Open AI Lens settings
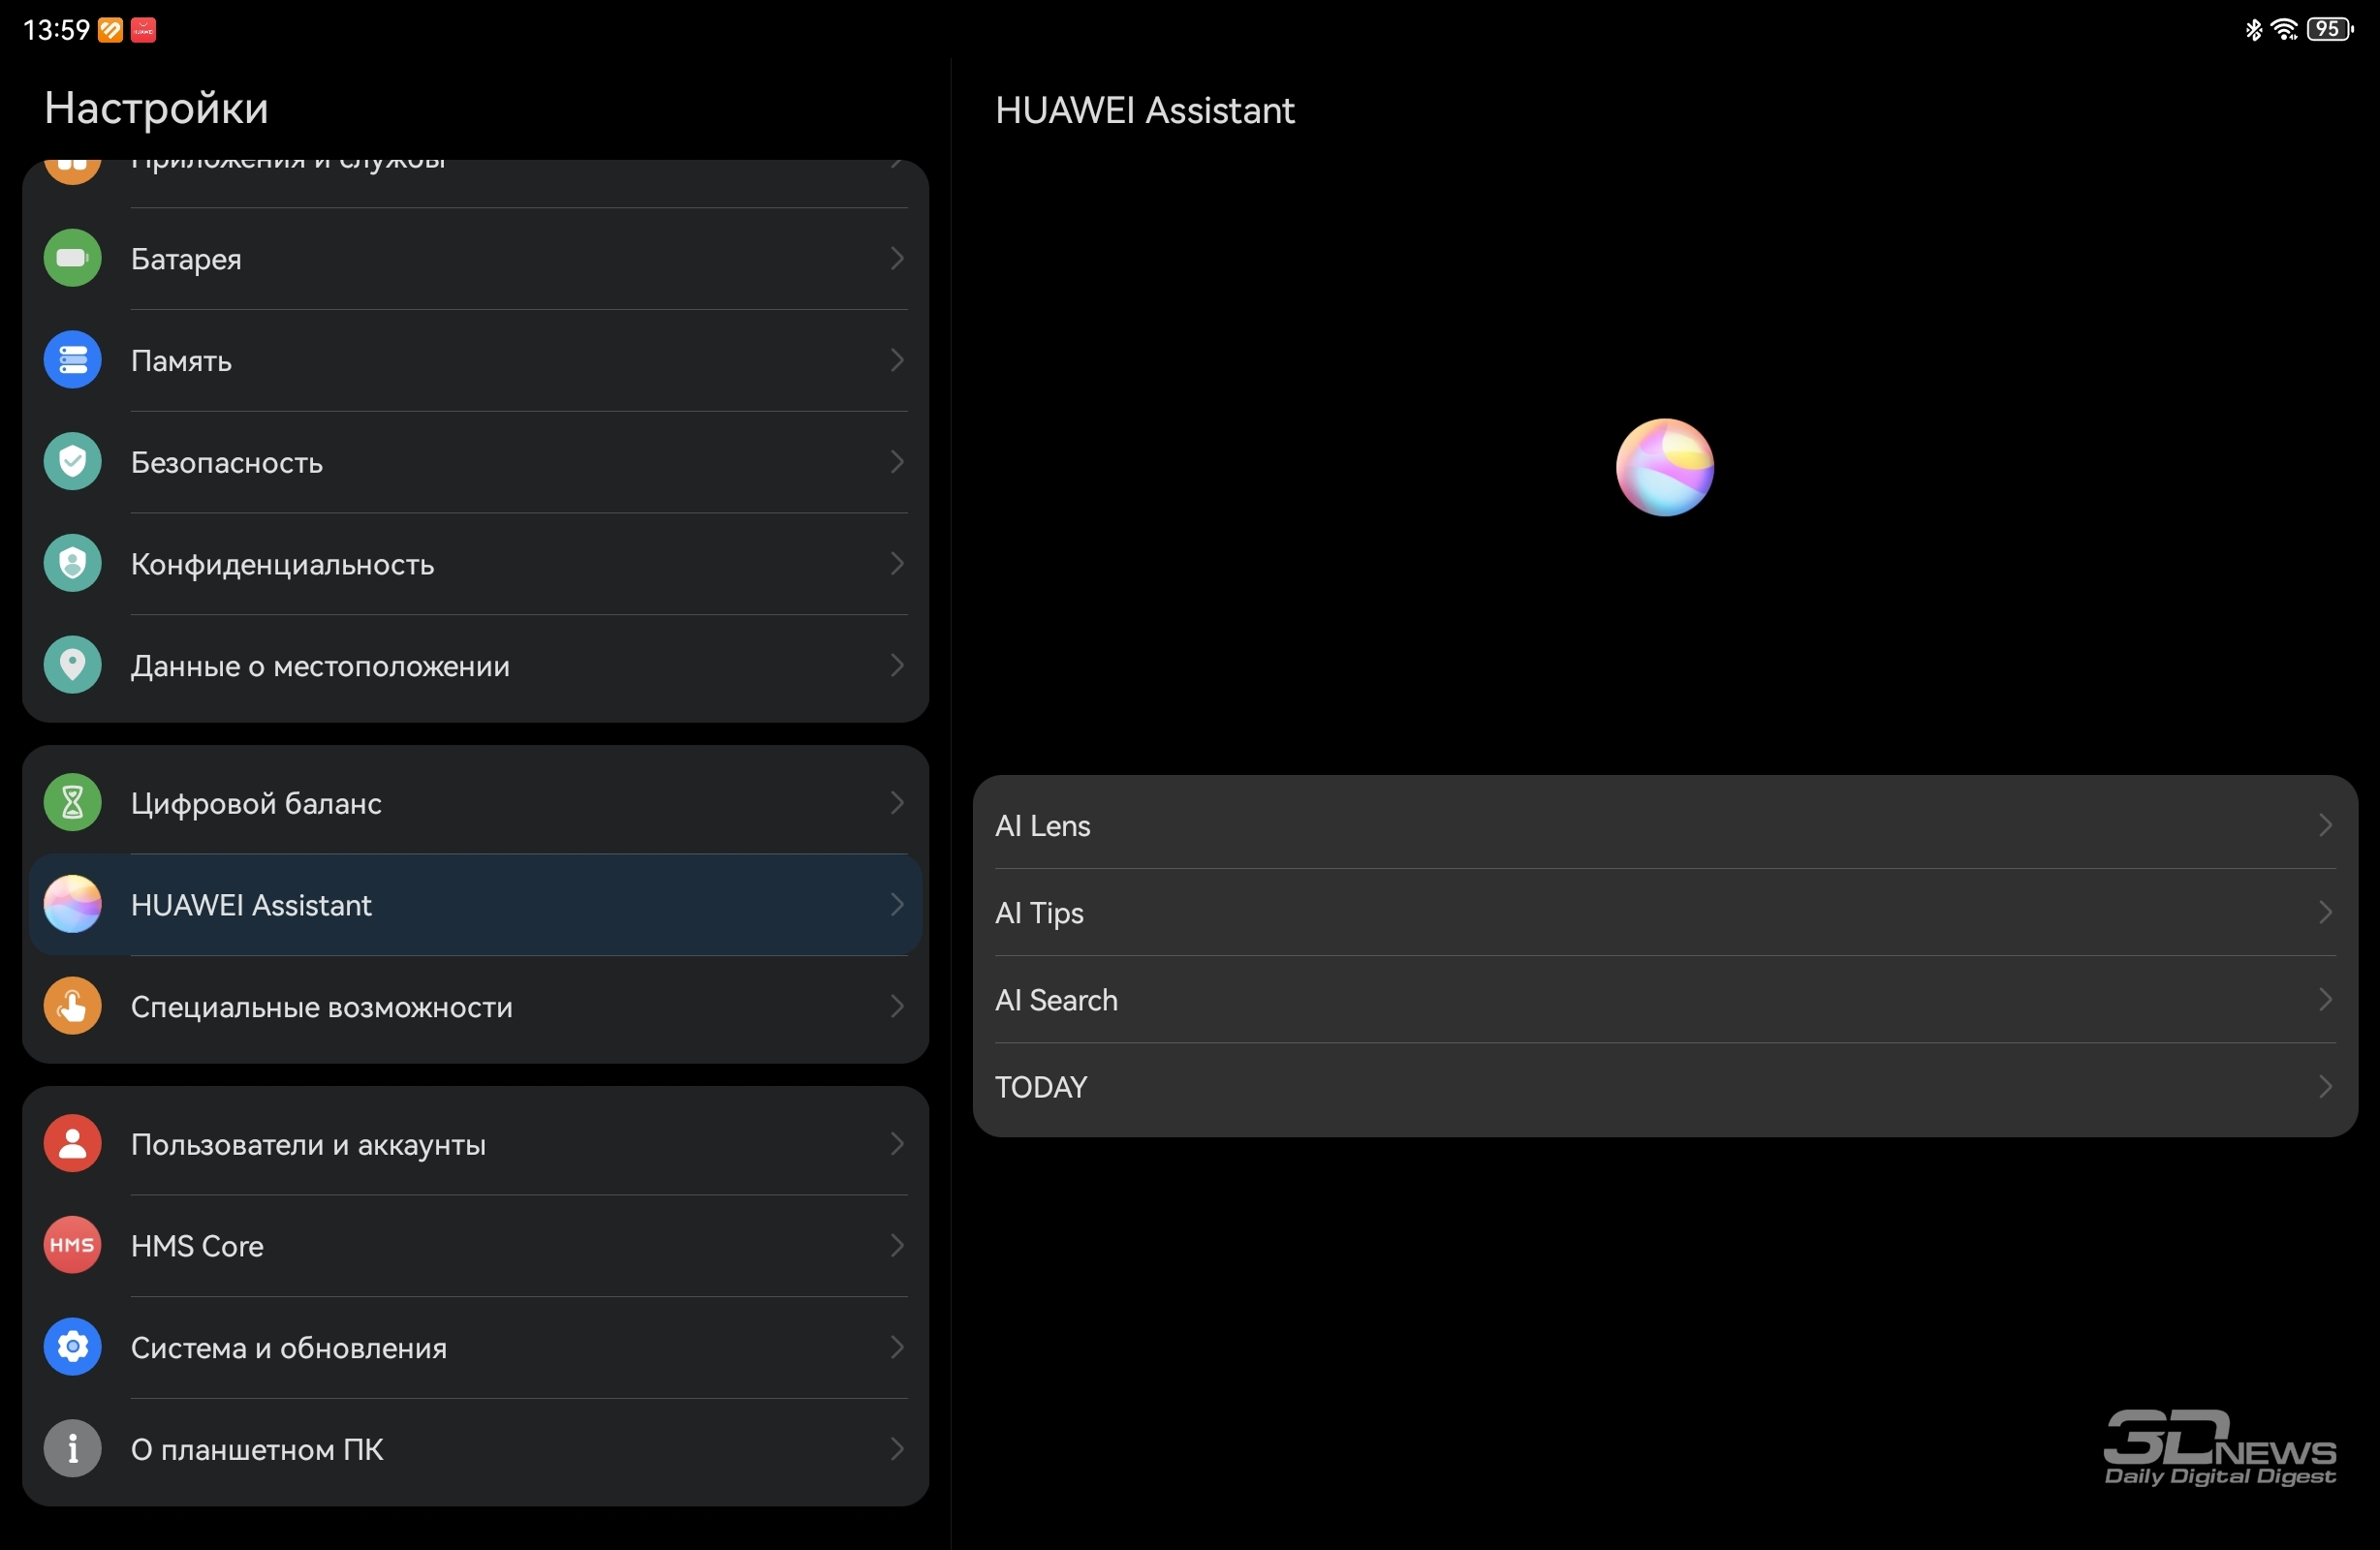The image size is (2380, 1550). click(x=1665, y=826)
